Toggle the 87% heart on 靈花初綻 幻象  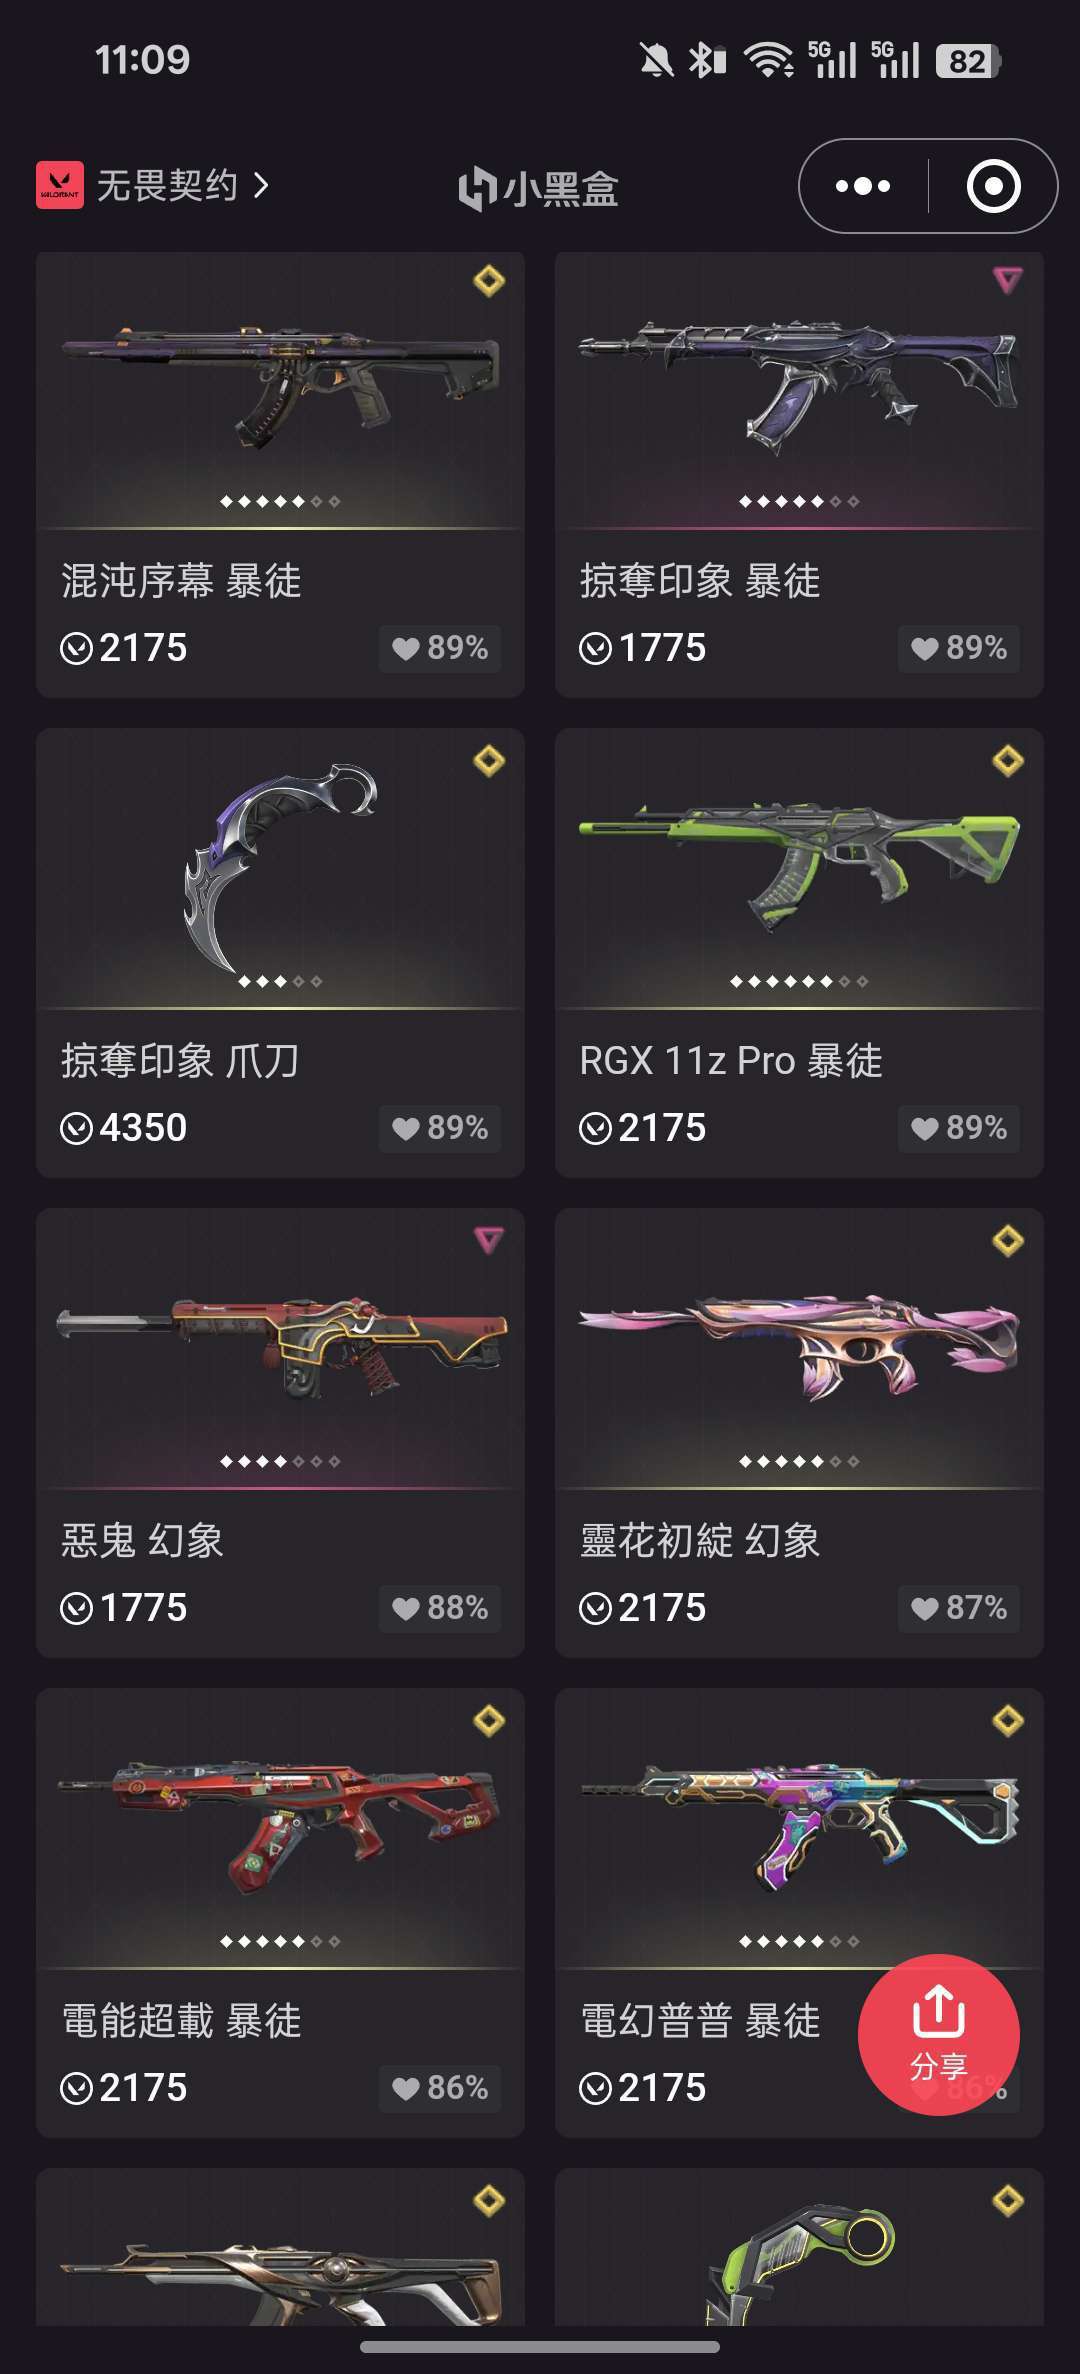coord(959,1608)
